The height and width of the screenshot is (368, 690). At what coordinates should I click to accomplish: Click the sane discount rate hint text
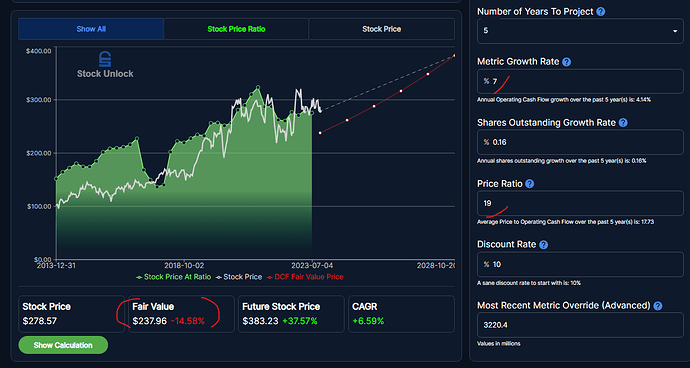point(529,283)
